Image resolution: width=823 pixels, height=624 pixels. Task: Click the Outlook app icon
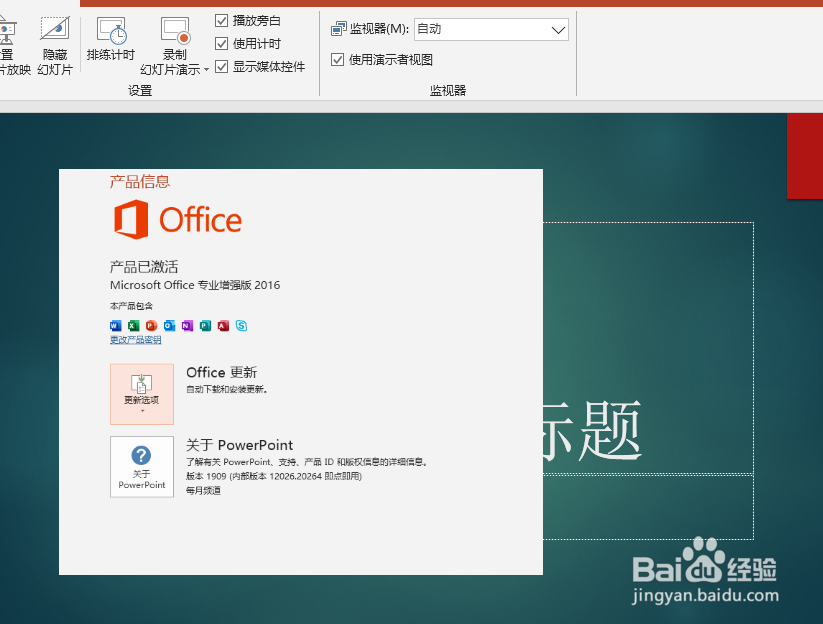point(170,326)
